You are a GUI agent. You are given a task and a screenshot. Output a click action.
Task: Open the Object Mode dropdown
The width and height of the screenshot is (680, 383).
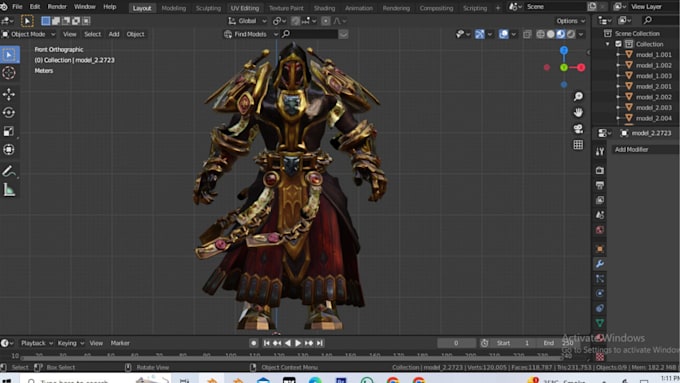click(29, 34)
